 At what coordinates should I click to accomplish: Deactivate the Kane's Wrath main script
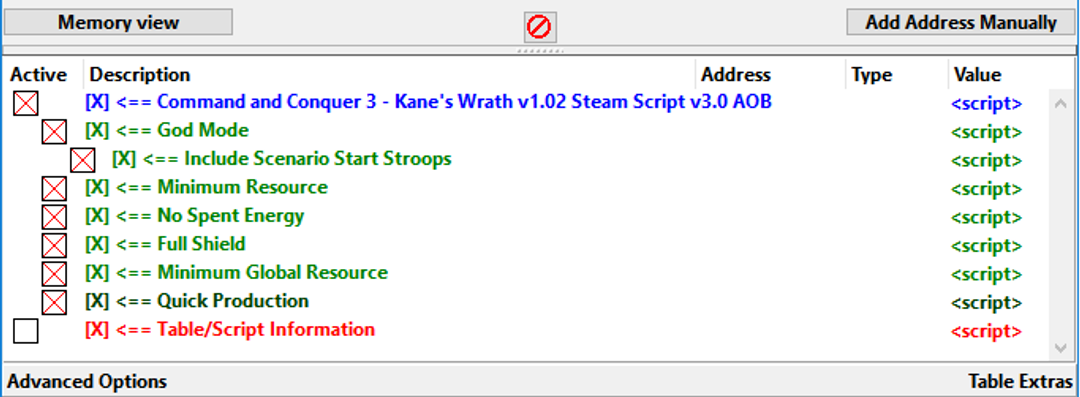point(25,103)
